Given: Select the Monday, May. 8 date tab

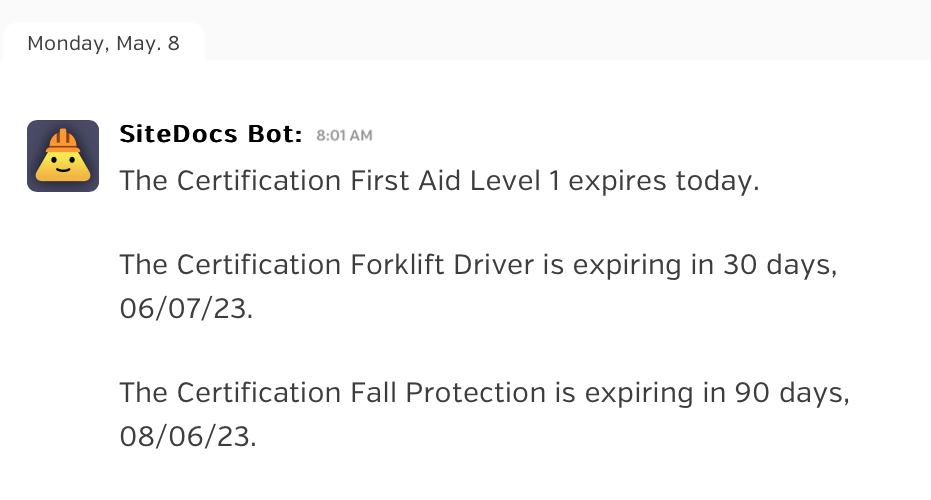Looking at the screenshot, I should tap(103, 43).
